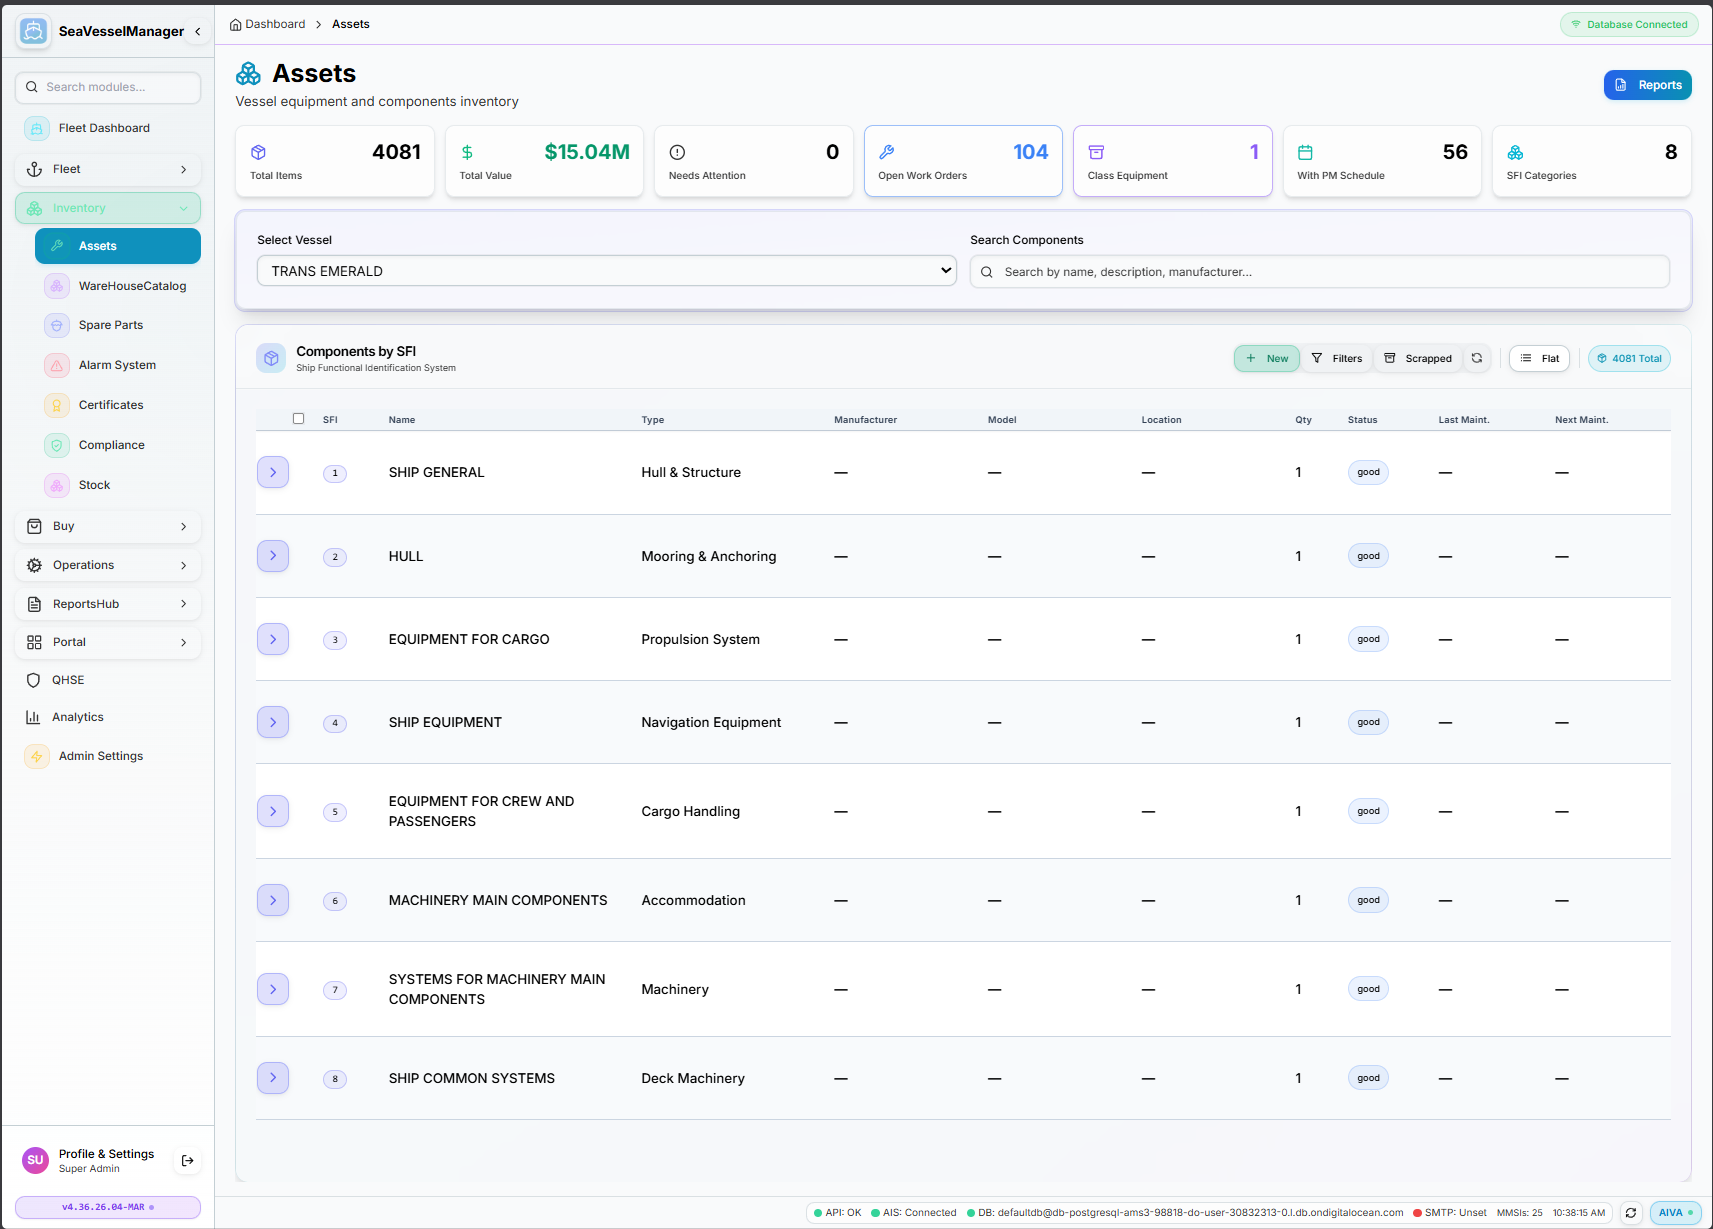Toggle the select-all checkbox in the table header
The width and height of the screenshot is (1713, 1229).
[298, 418]
